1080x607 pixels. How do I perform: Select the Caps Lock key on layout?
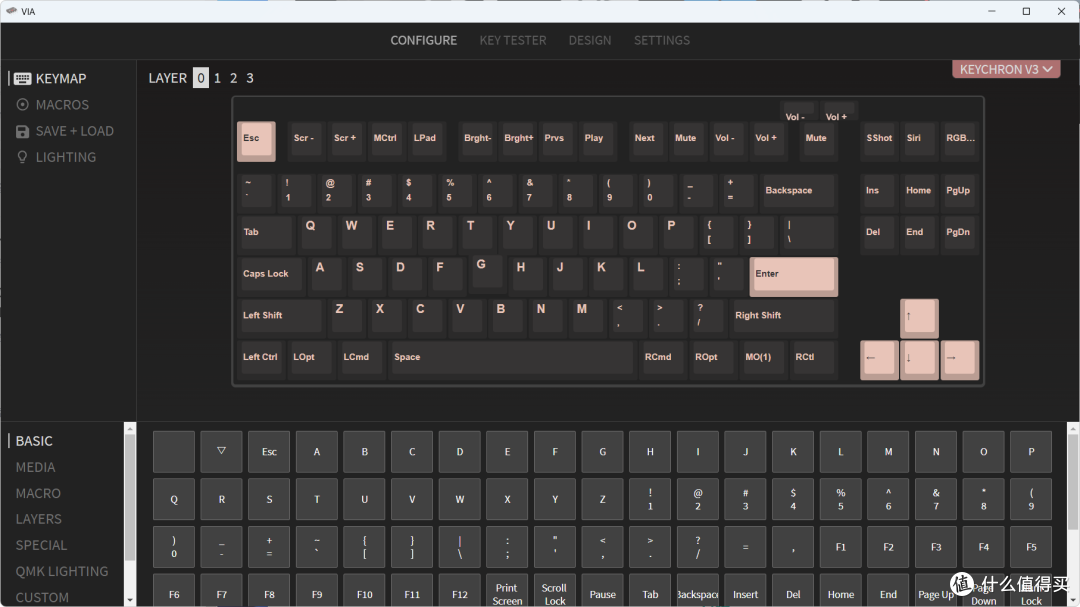[x=270, y=274]
